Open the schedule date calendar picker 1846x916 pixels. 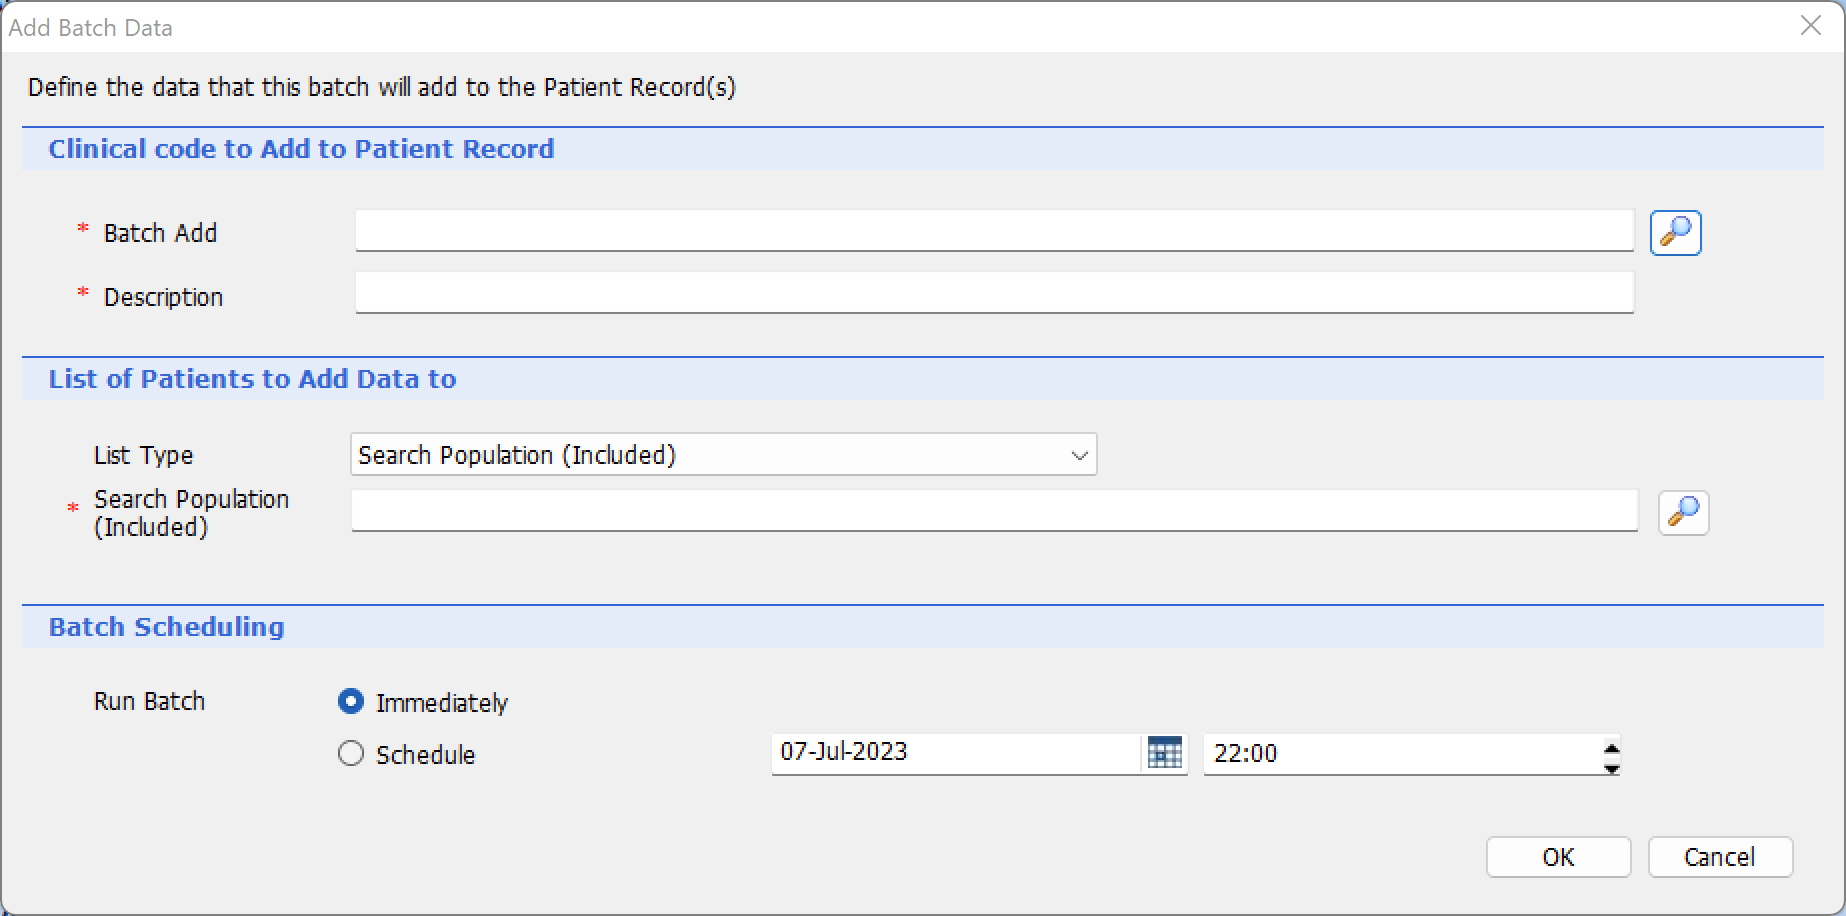pyautogui.click(x=1164, y=753)
